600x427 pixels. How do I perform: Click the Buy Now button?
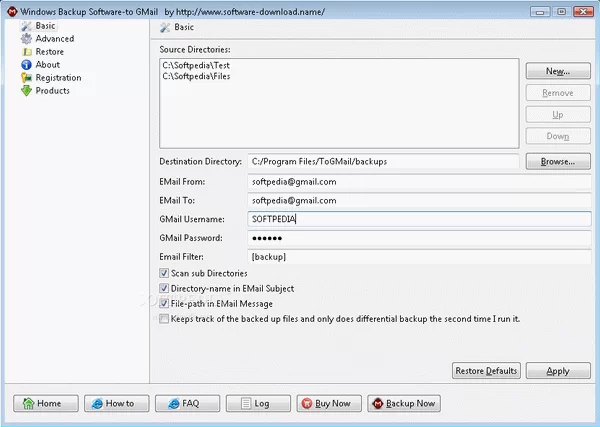(x=329, y=403)
